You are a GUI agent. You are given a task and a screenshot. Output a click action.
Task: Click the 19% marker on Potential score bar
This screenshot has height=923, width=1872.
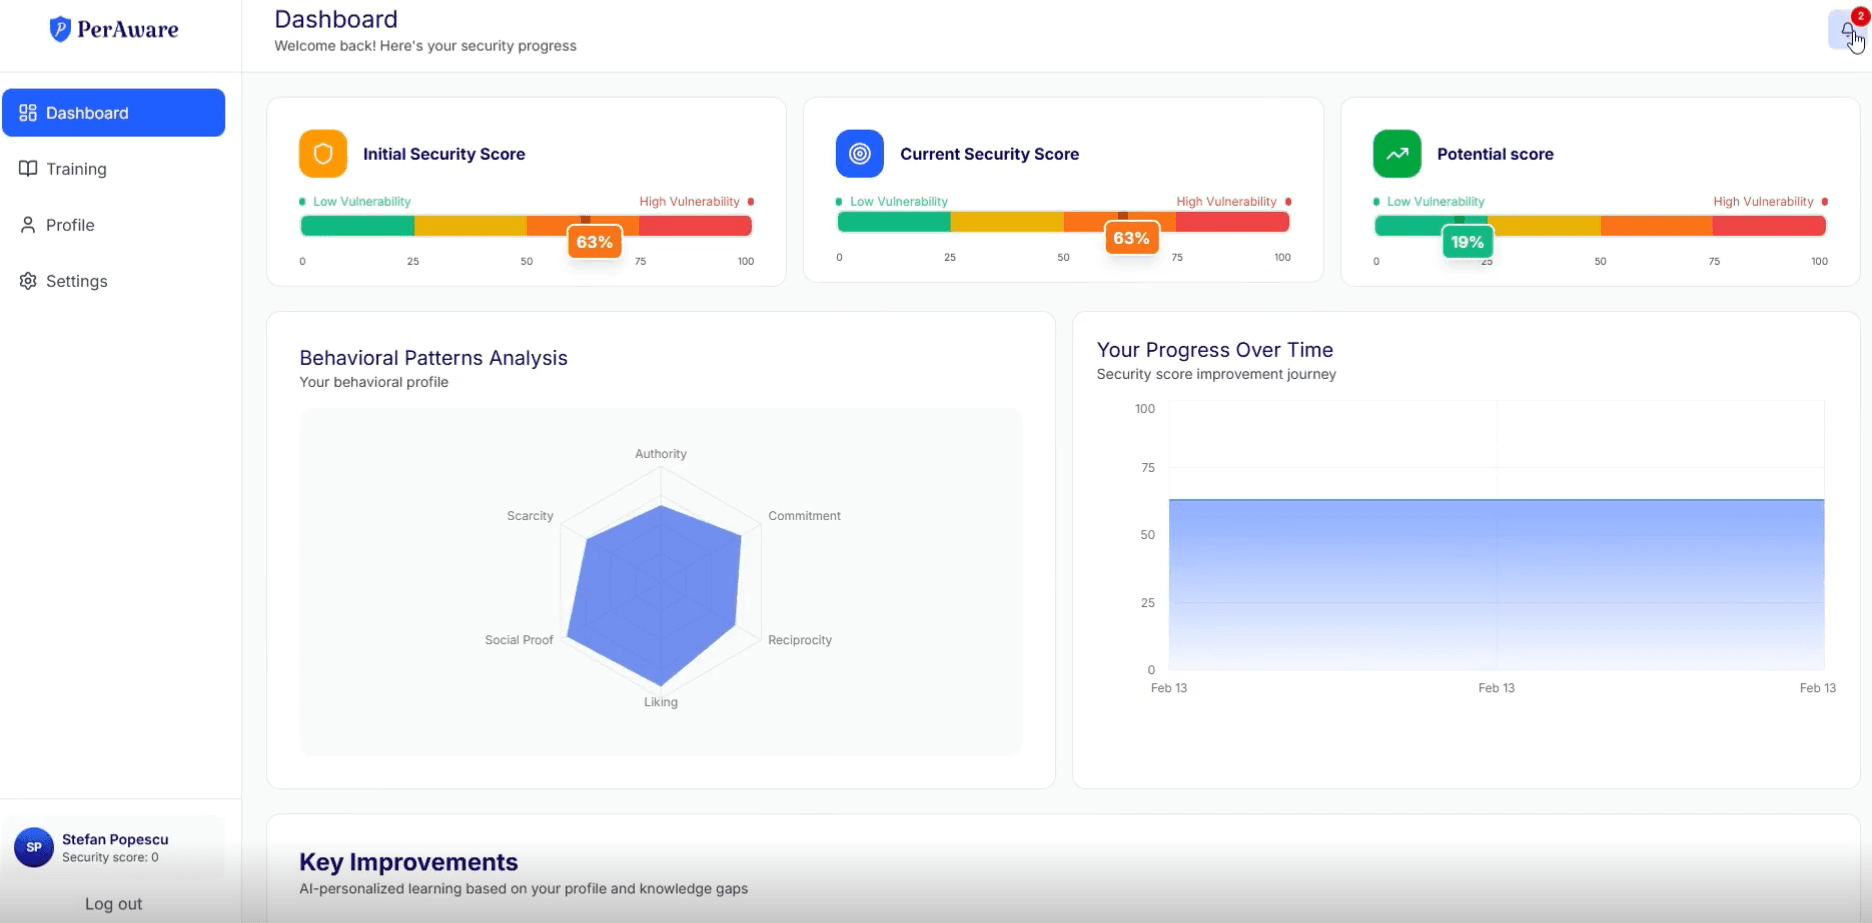[x=1467, y=242]
